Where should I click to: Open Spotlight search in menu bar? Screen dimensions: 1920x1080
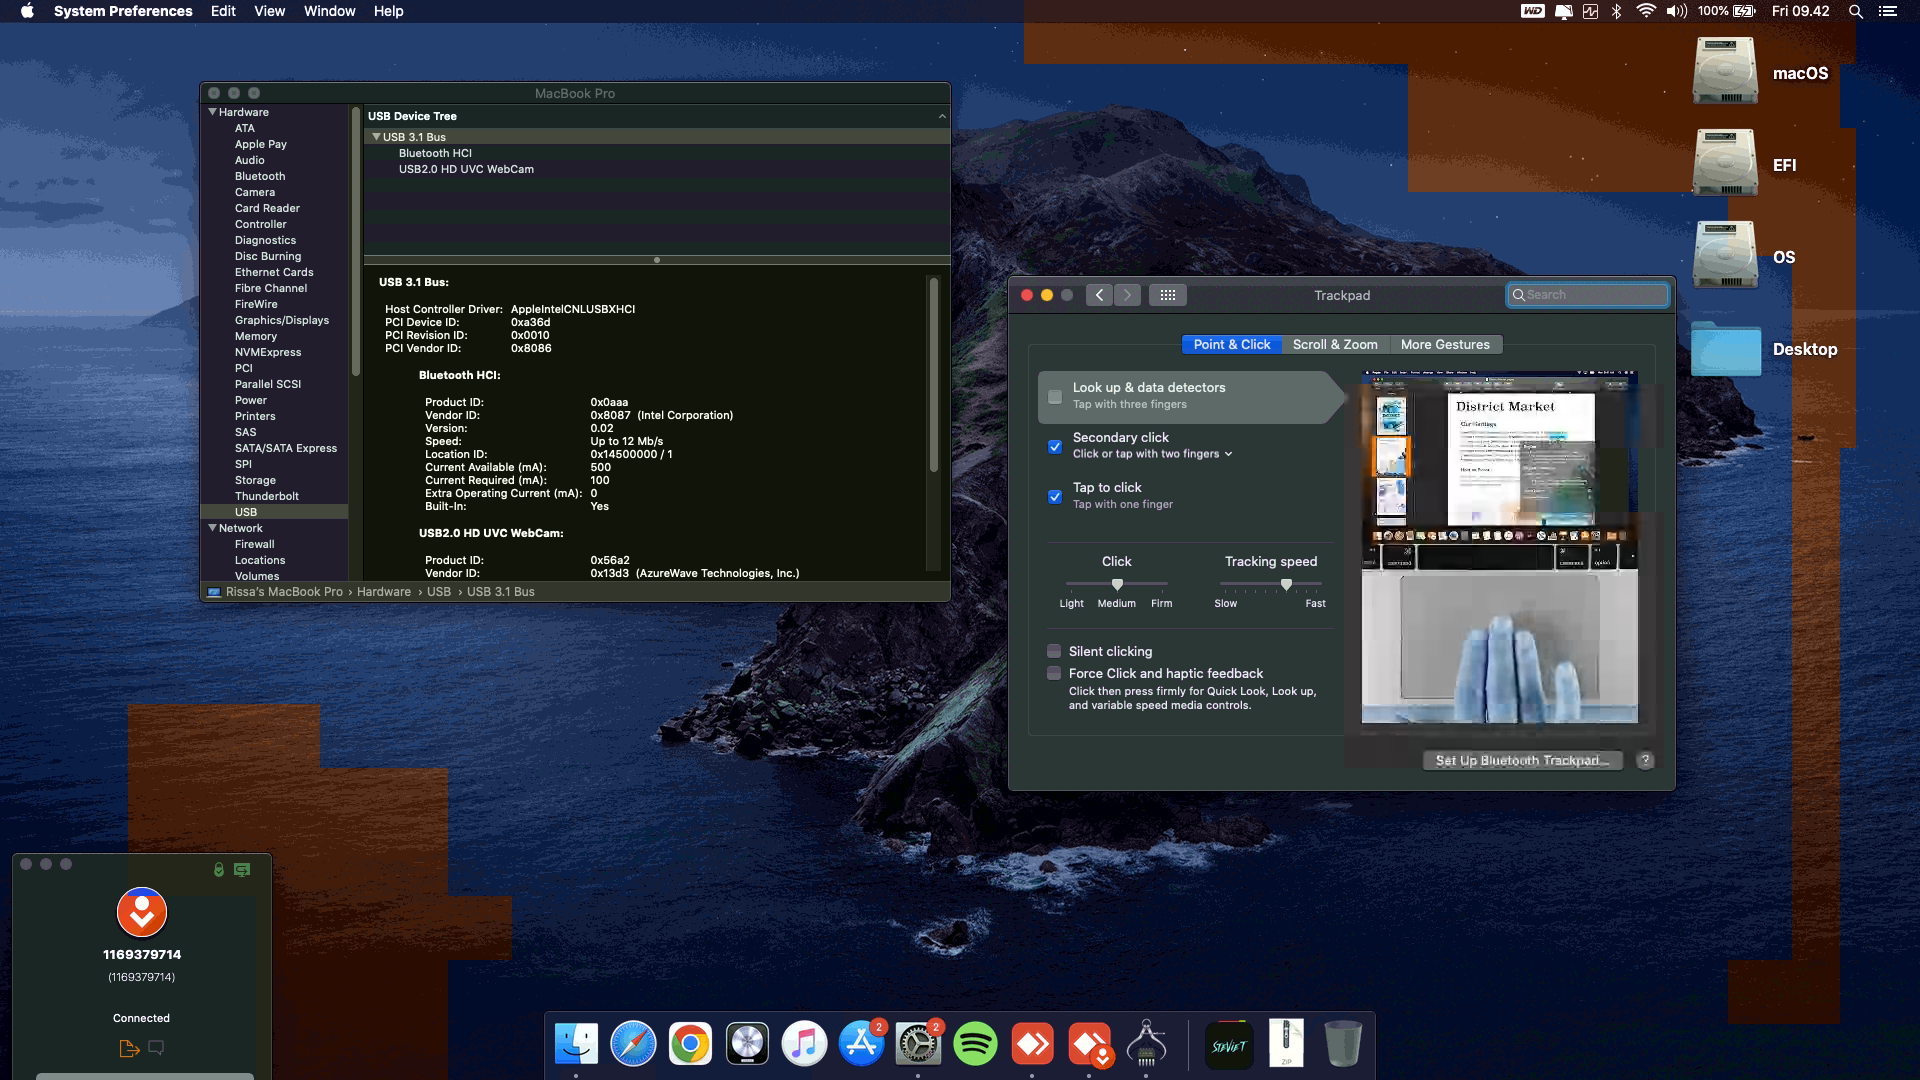coord(1855,11)
